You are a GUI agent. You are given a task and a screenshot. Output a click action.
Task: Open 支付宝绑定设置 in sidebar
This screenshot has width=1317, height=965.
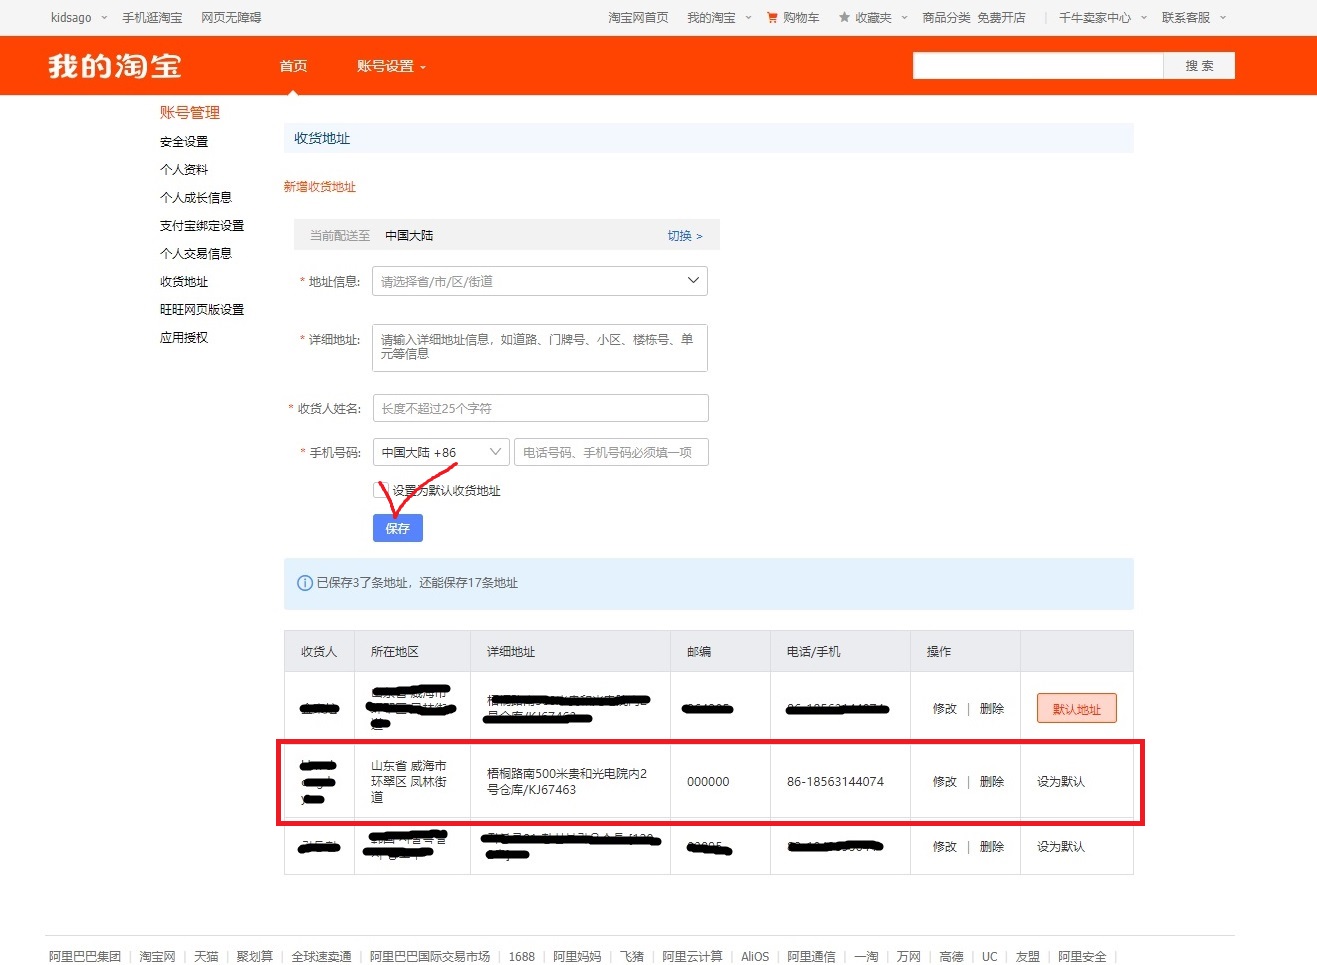pos(202,226)
